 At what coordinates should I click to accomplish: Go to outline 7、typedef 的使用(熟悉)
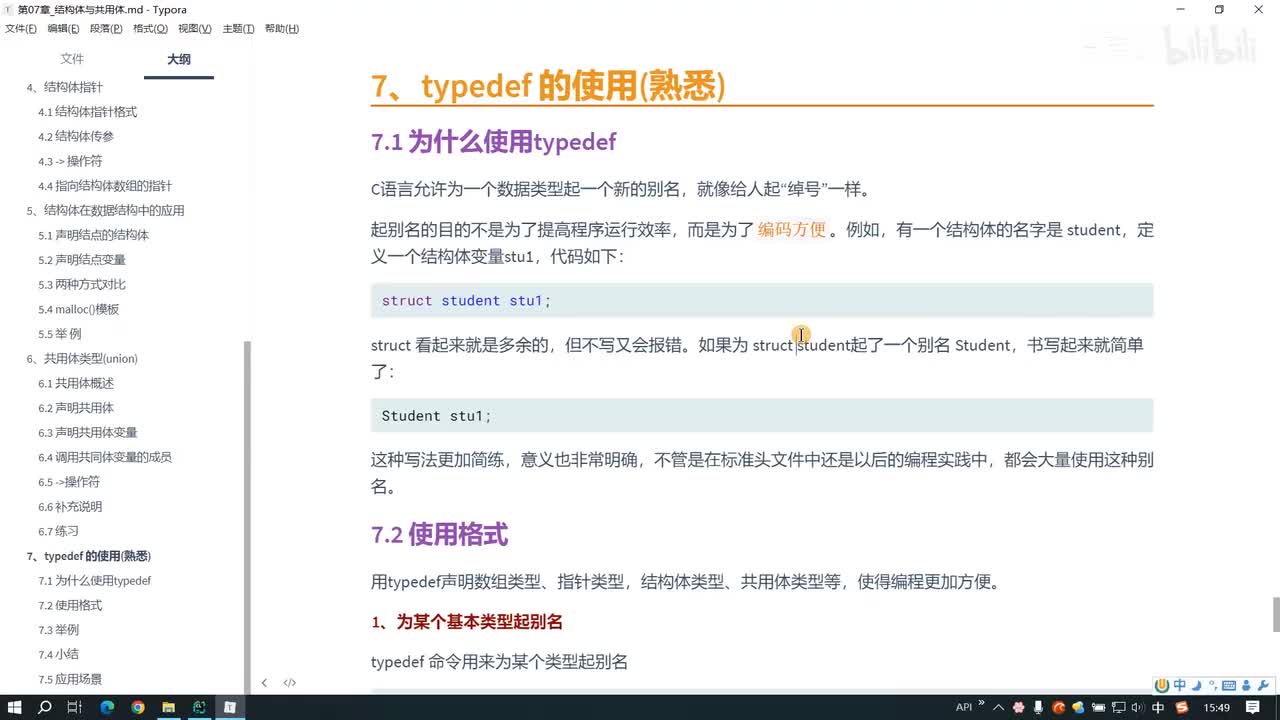point(89,556)
